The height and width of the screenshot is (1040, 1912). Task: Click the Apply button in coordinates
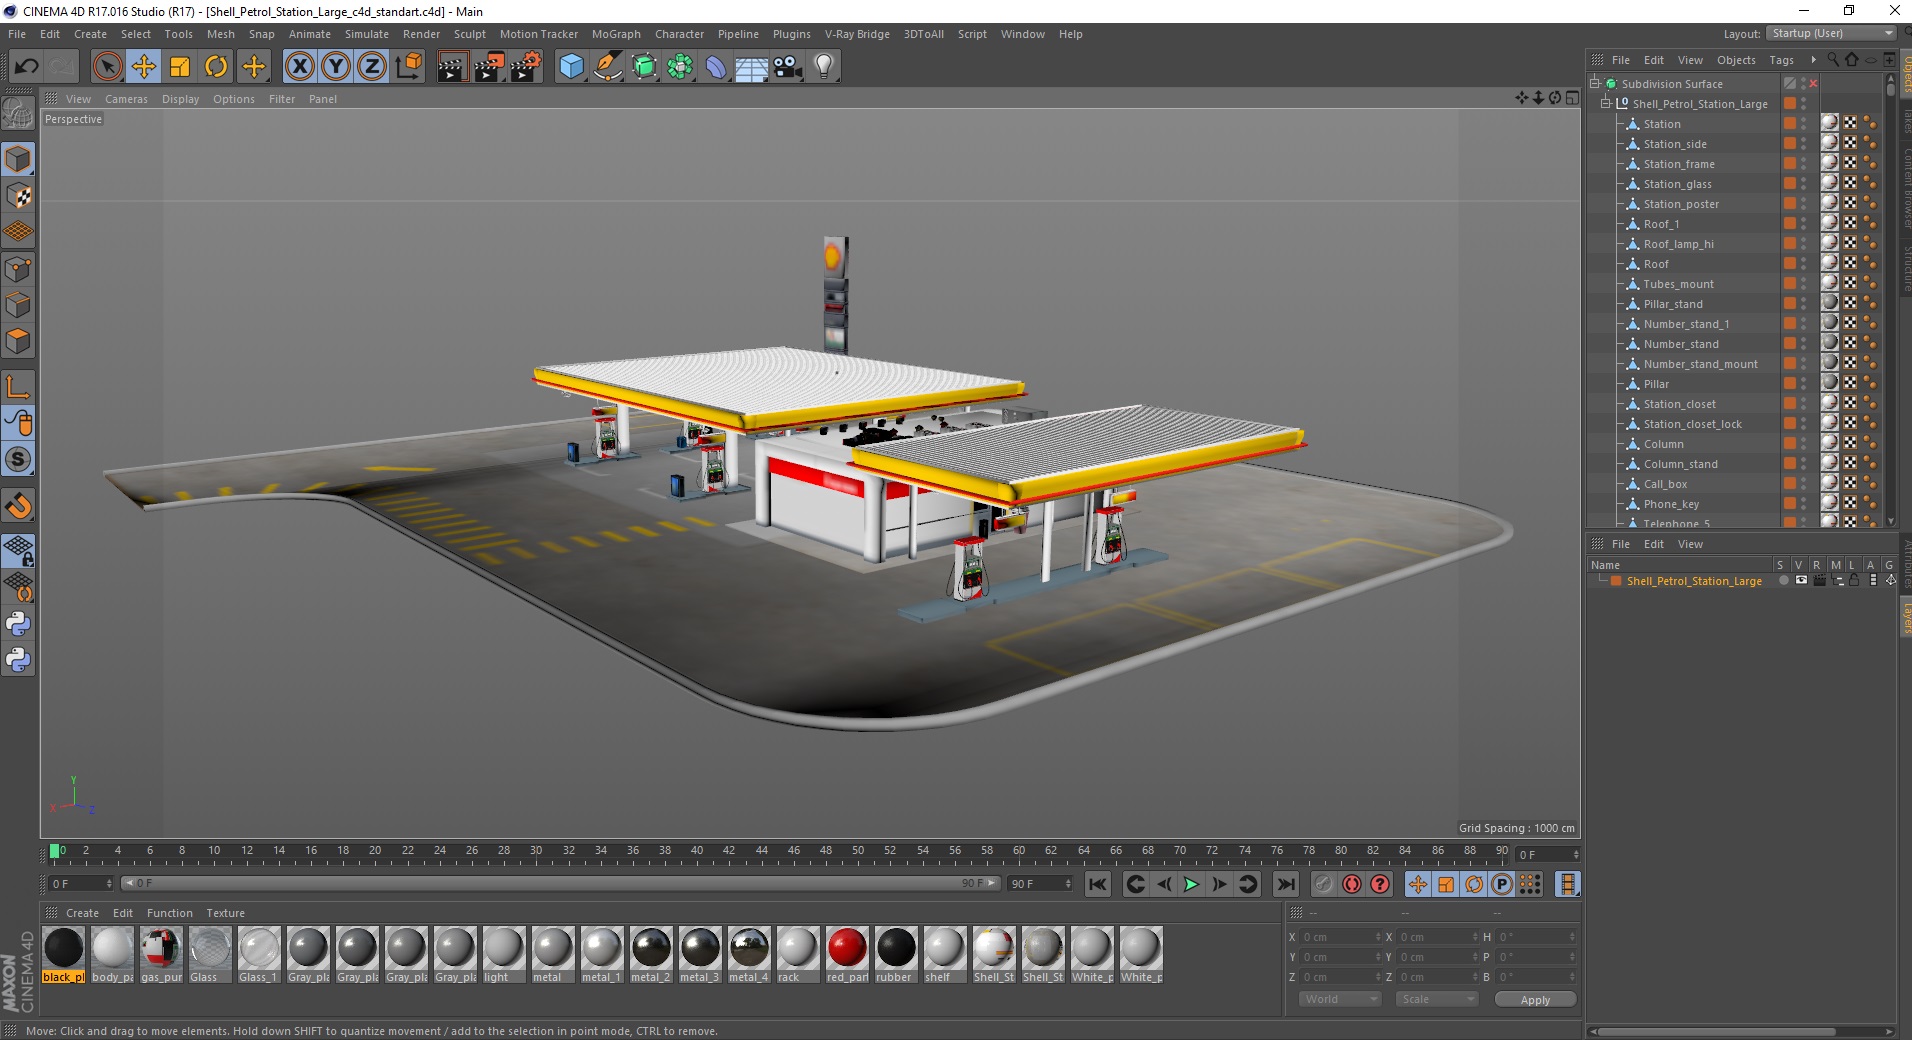1535,1000
